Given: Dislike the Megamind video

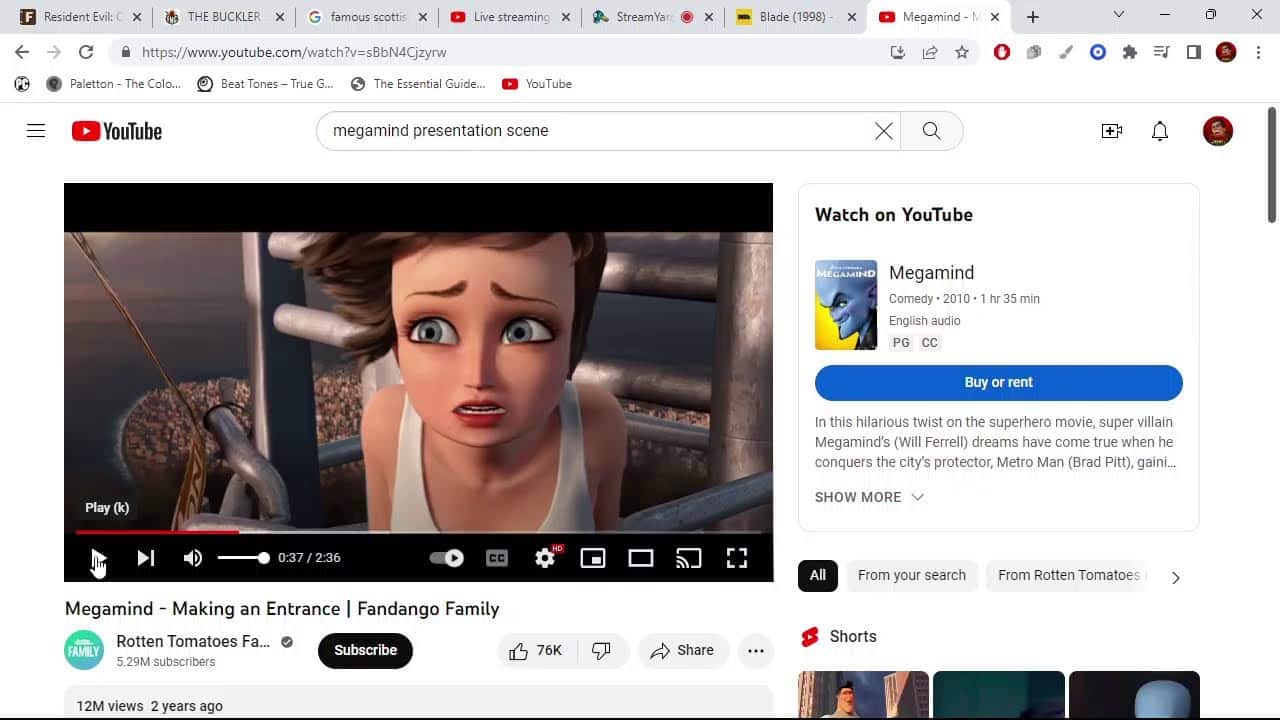Looking at the screenshot, I should [601, 651].
